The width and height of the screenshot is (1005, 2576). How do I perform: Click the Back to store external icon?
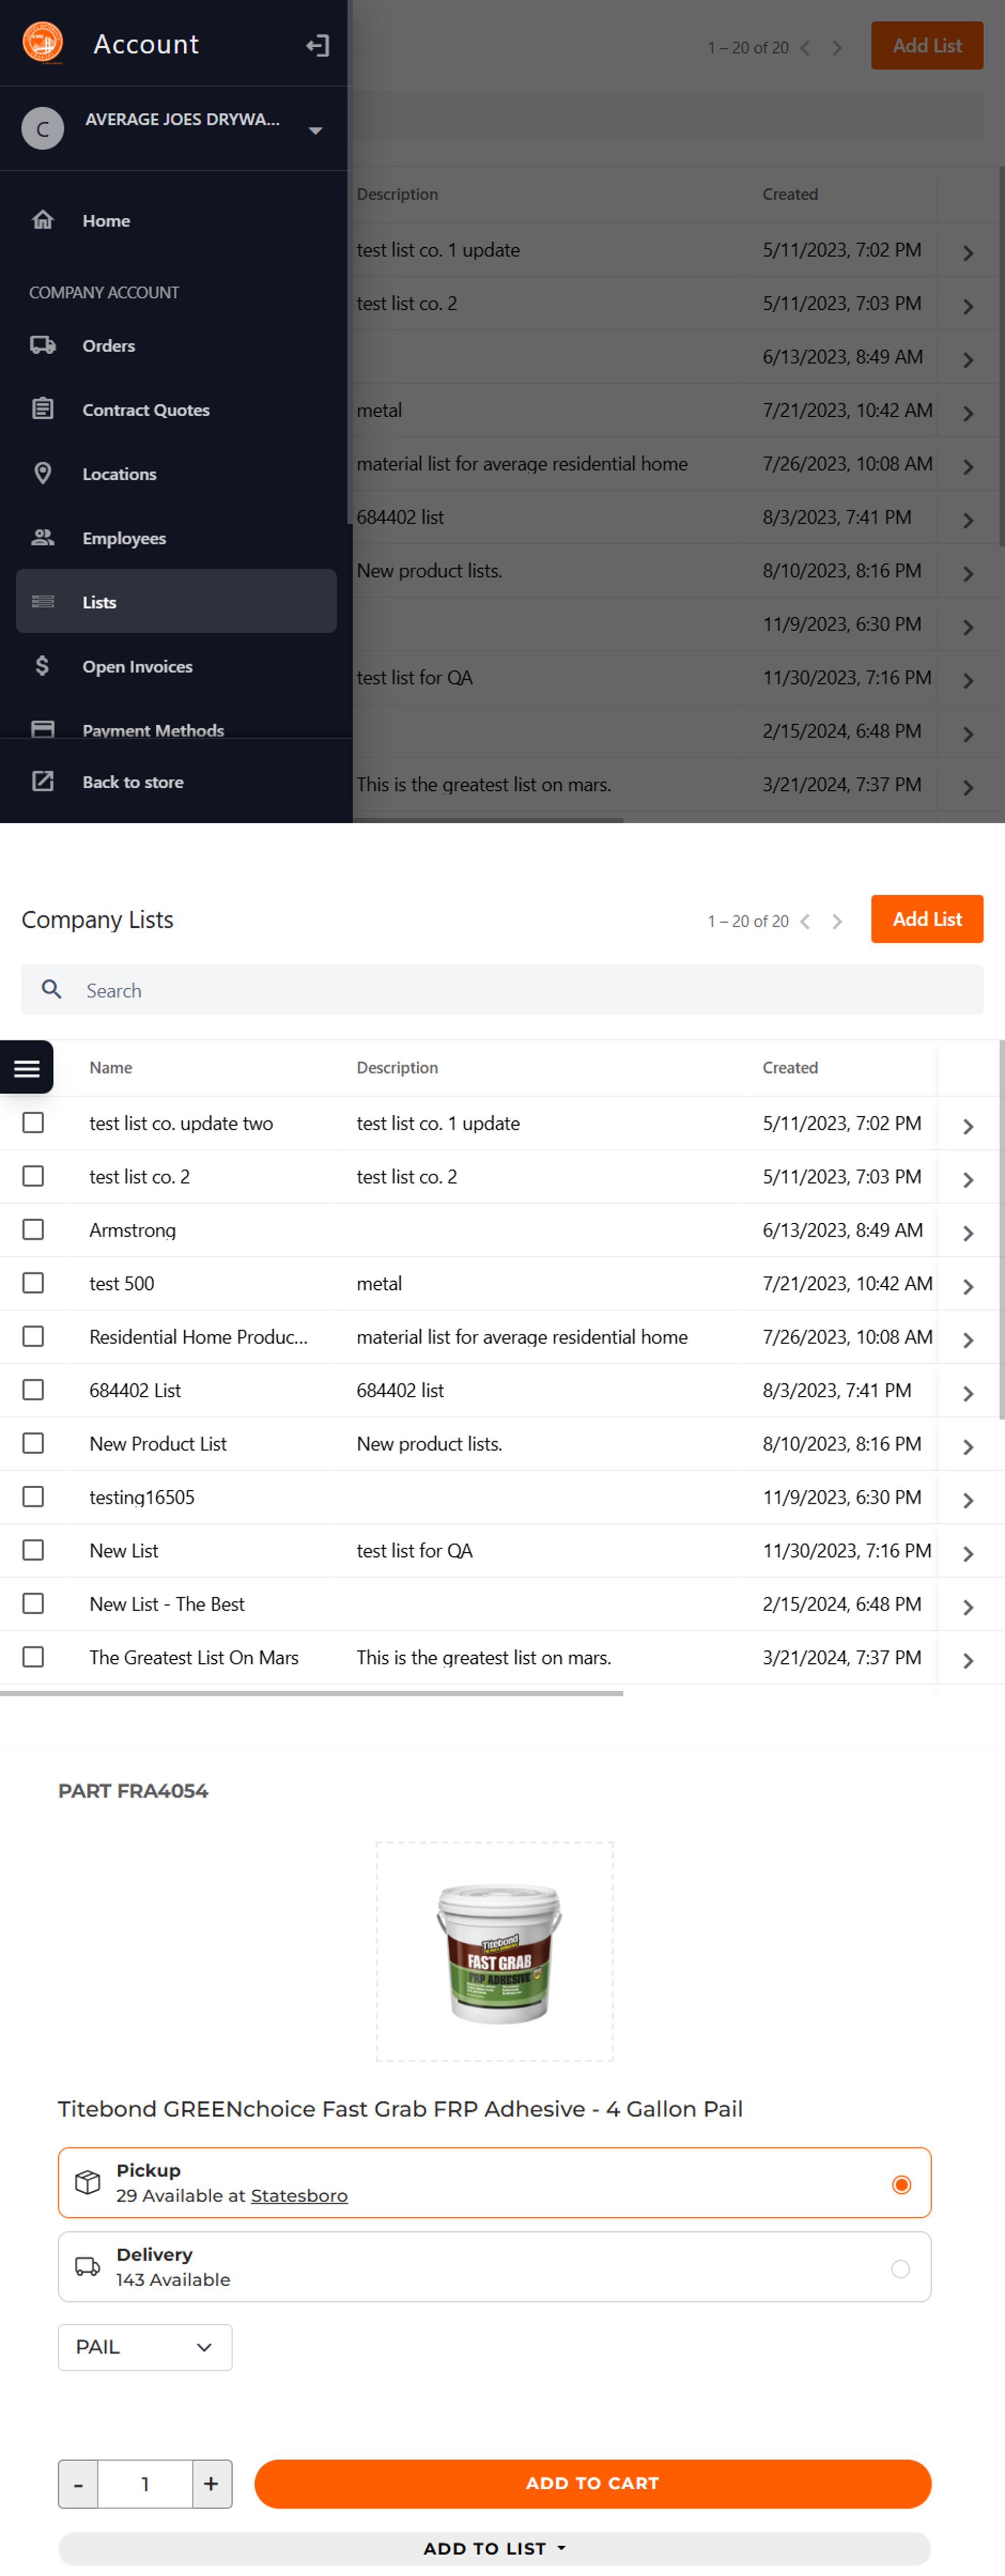(x=43, y=781)
